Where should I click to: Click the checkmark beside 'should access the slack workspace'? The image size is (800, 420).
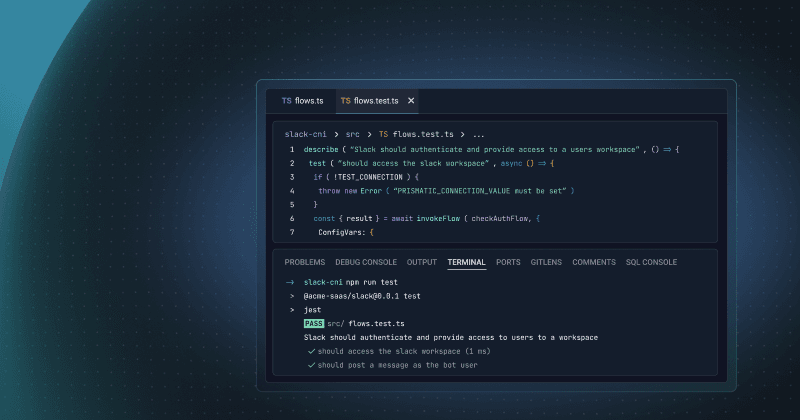(x=311, y=351)
